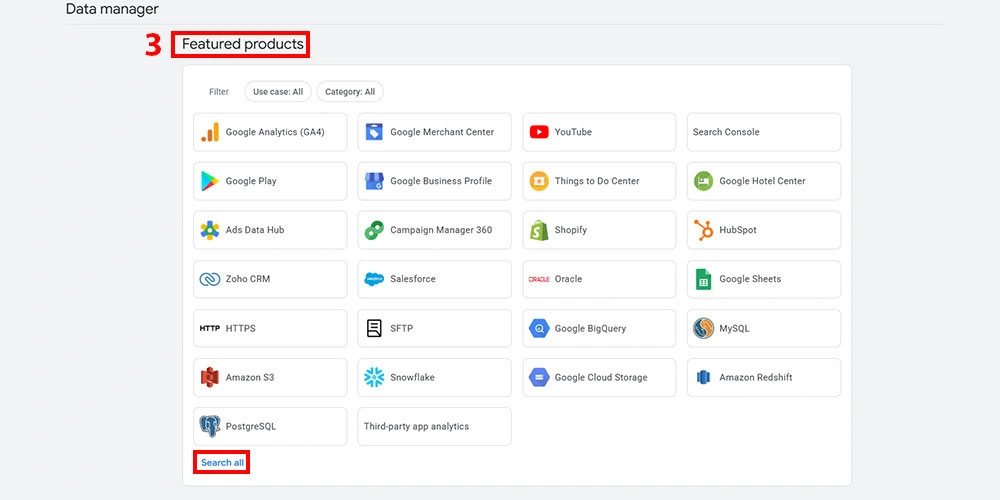Click the PostgreSQL elephant icon
1000x500 pixels.
210,426
